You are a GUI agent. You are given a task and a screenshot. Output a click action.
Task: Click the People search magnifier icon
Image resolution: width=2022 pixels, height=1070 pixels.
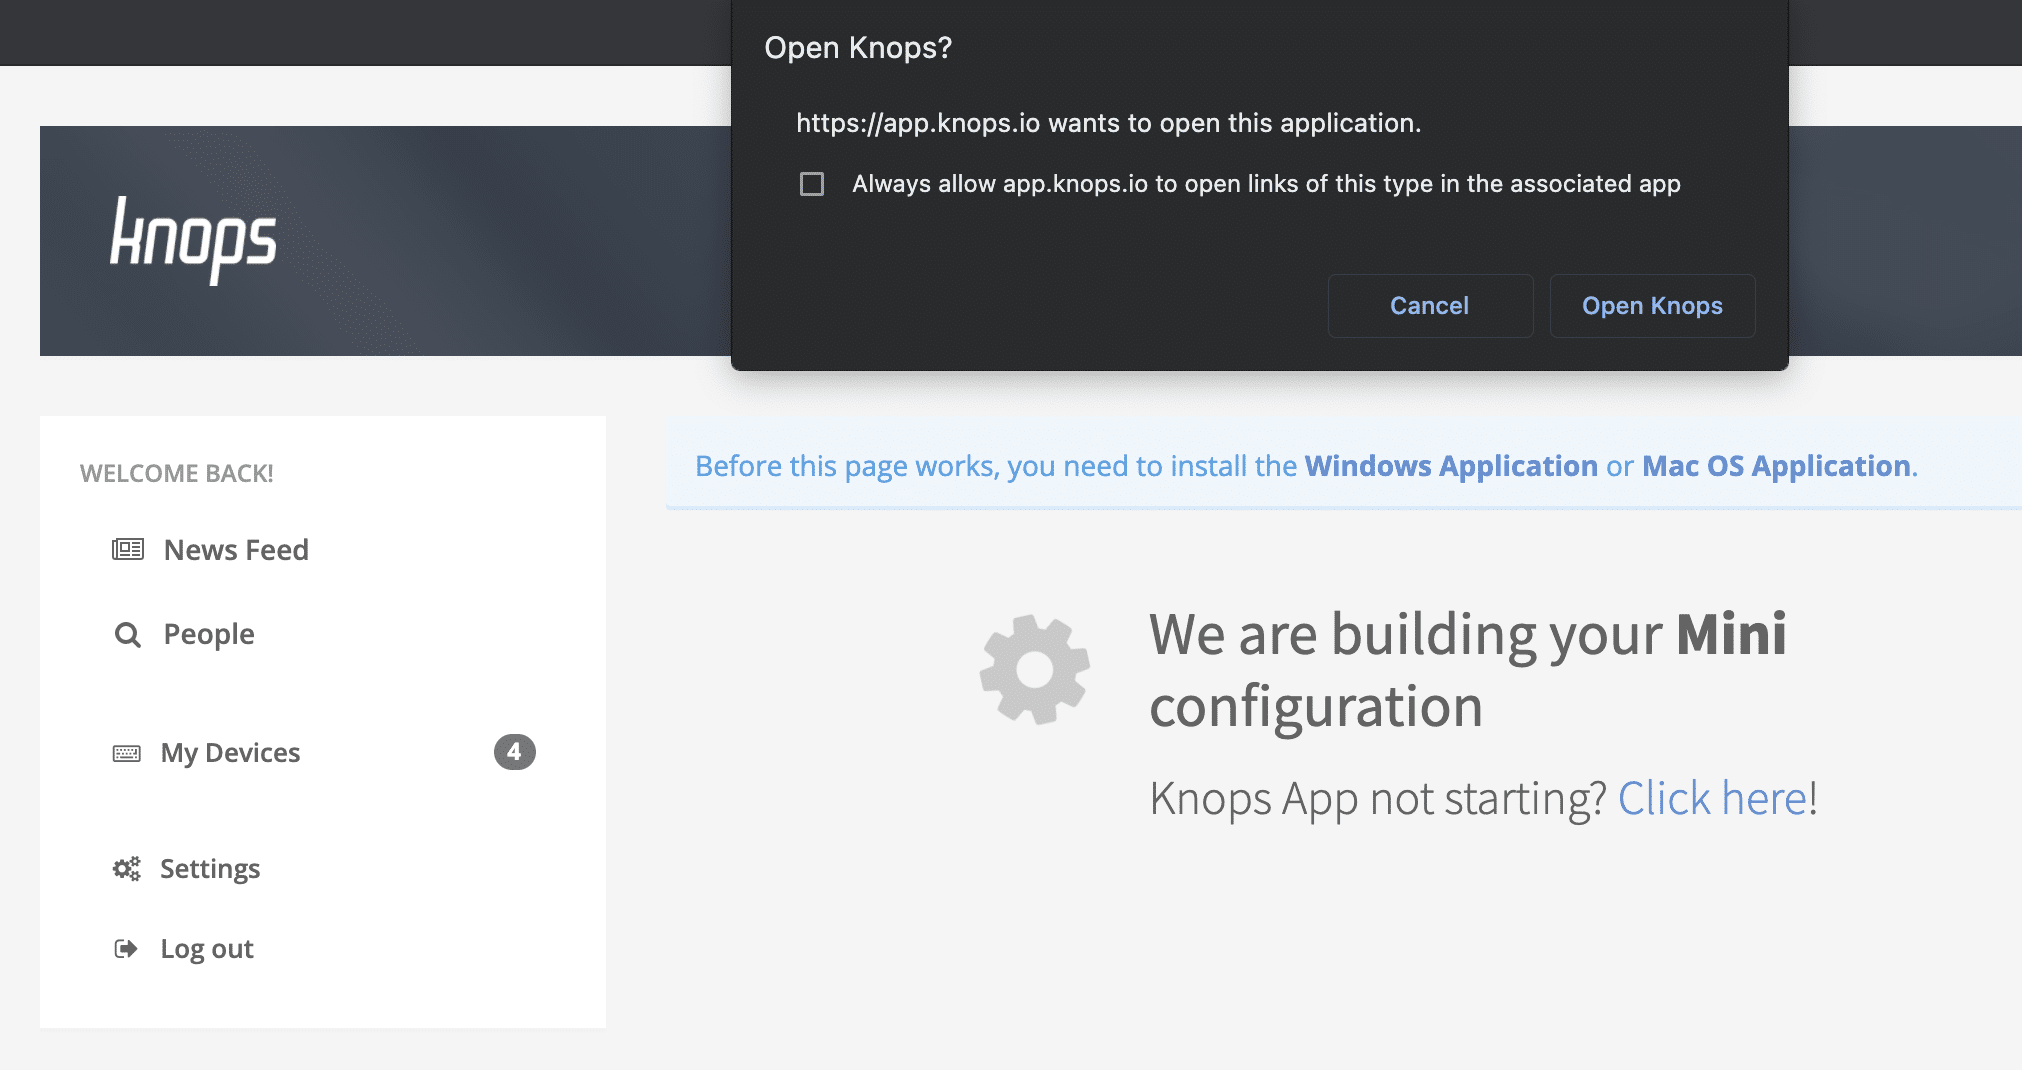point(128,634)
